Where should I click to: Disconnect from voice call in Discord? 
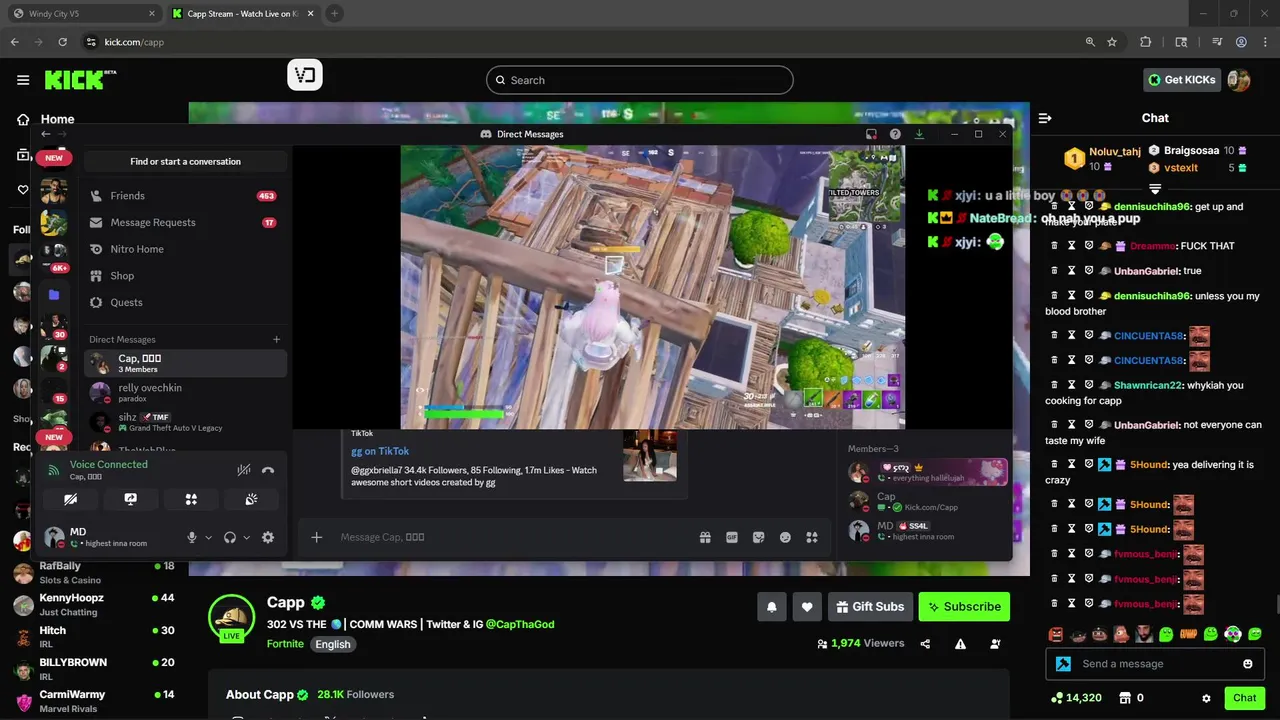268,470
